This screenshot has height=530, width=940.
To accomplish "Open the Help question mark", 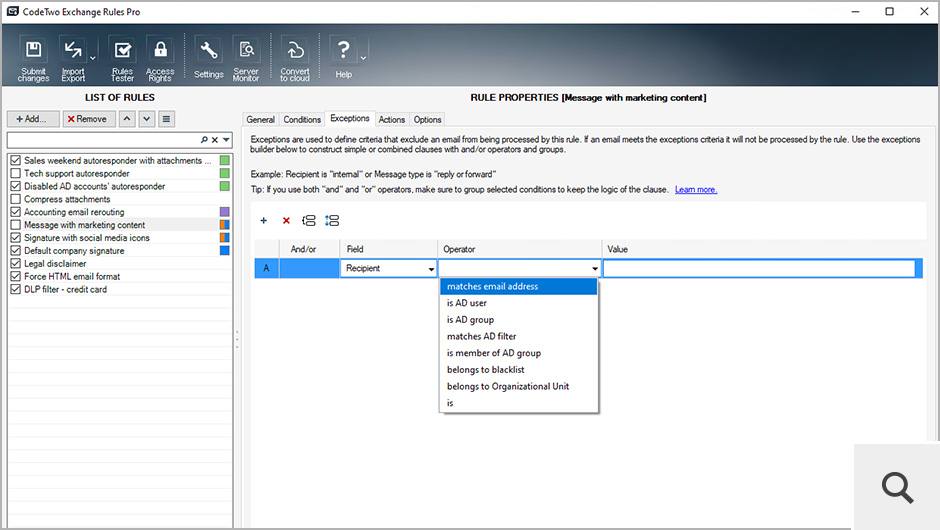I will pos(344,59).
